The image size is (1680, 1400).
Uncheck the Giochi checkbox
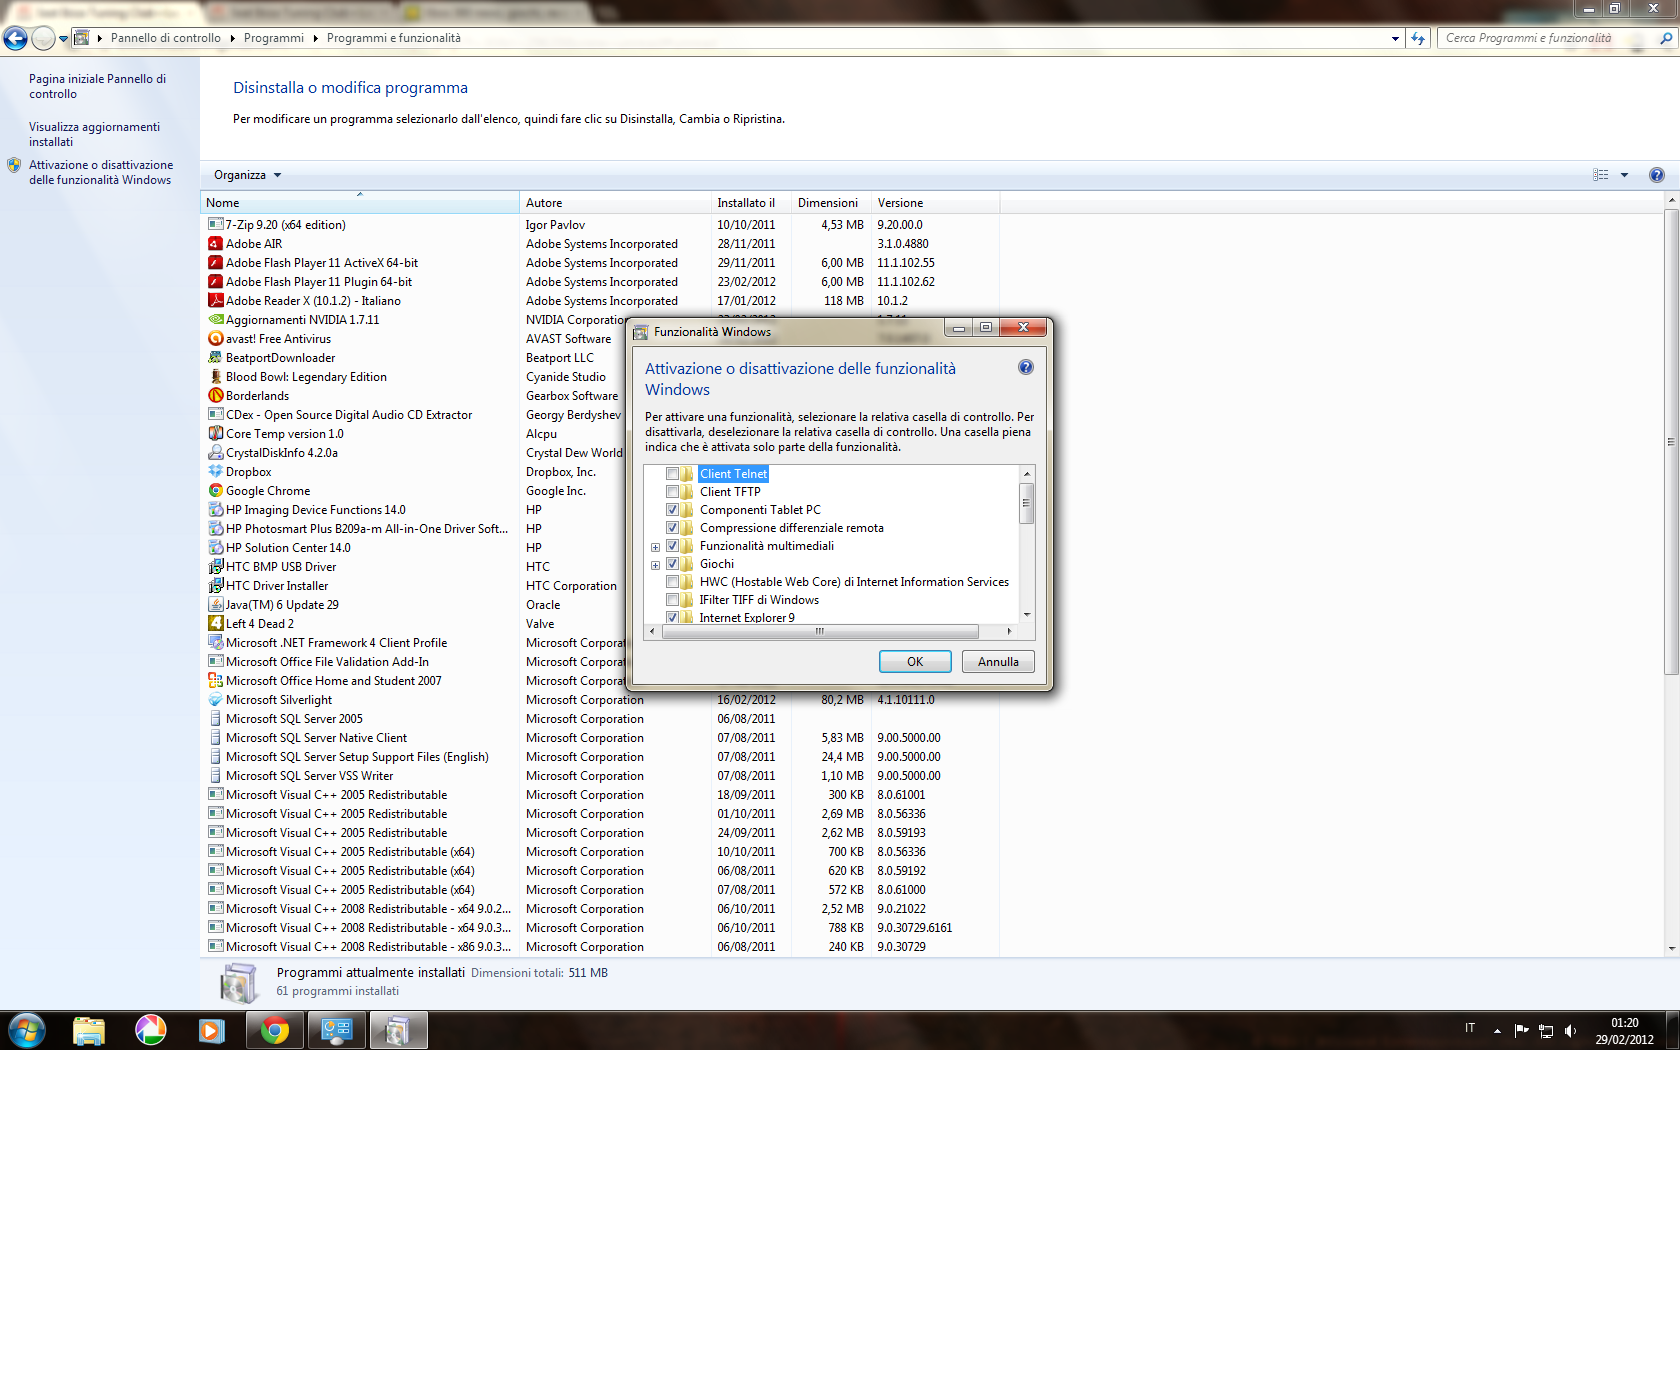pos(672,564)
